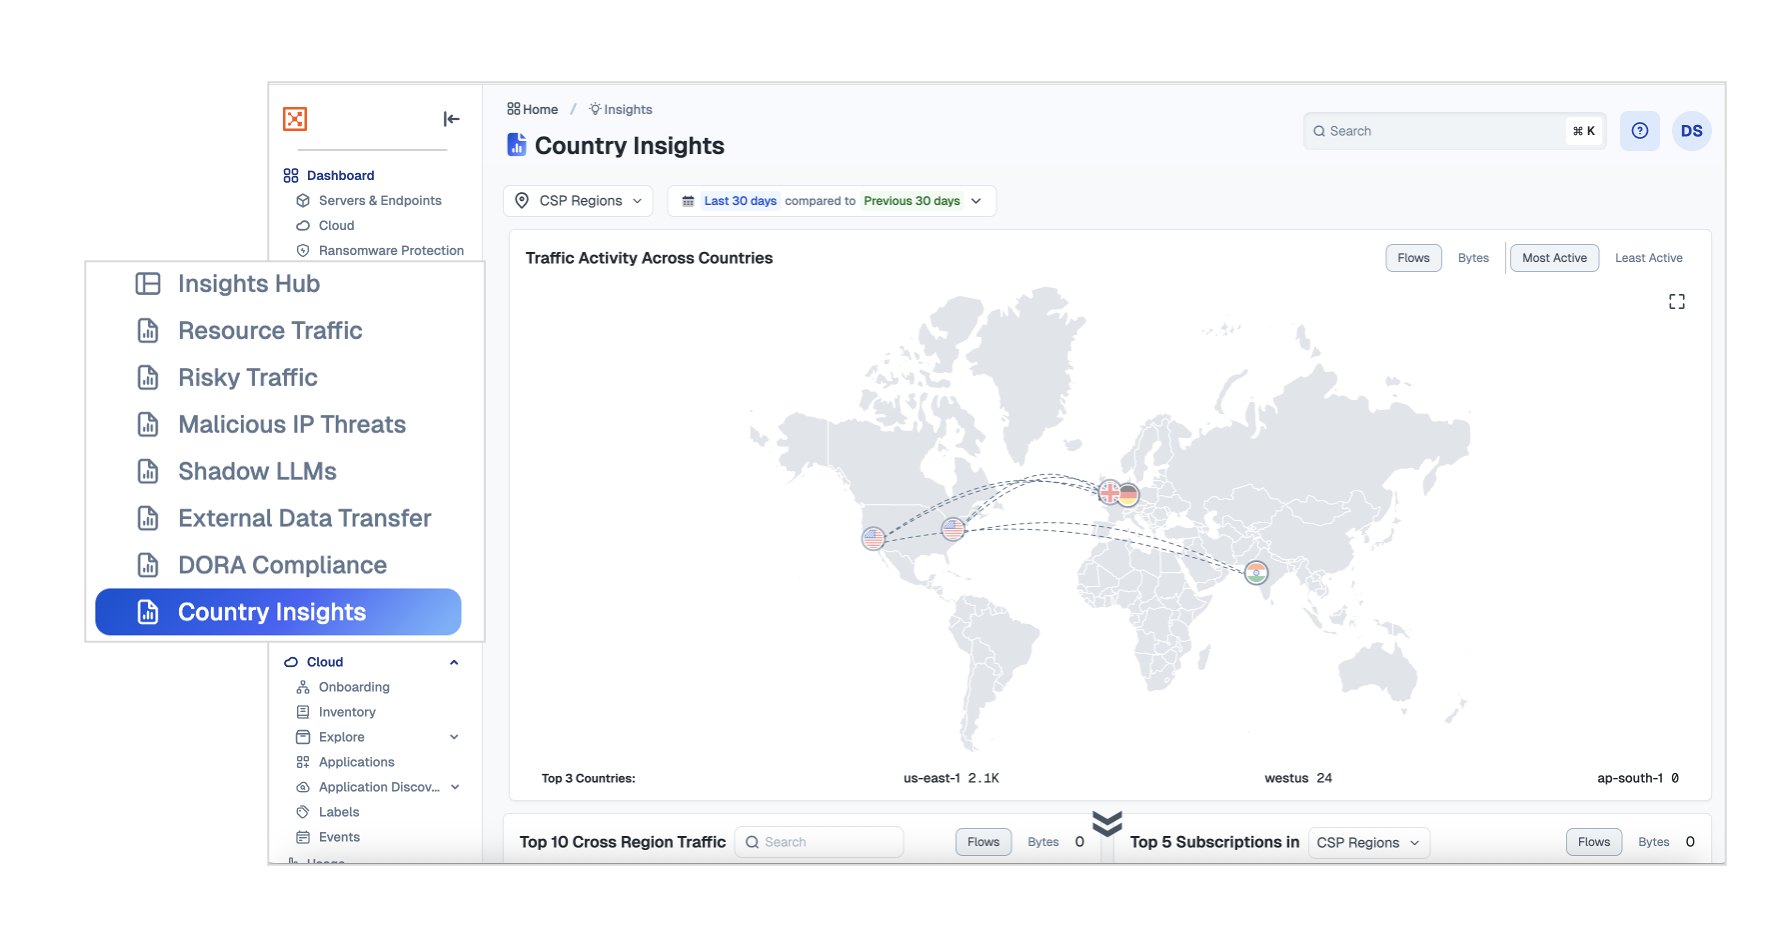Open the Last 30 days date range dropdown
This screenshot has width=1792, height=932.
(832, 201)
